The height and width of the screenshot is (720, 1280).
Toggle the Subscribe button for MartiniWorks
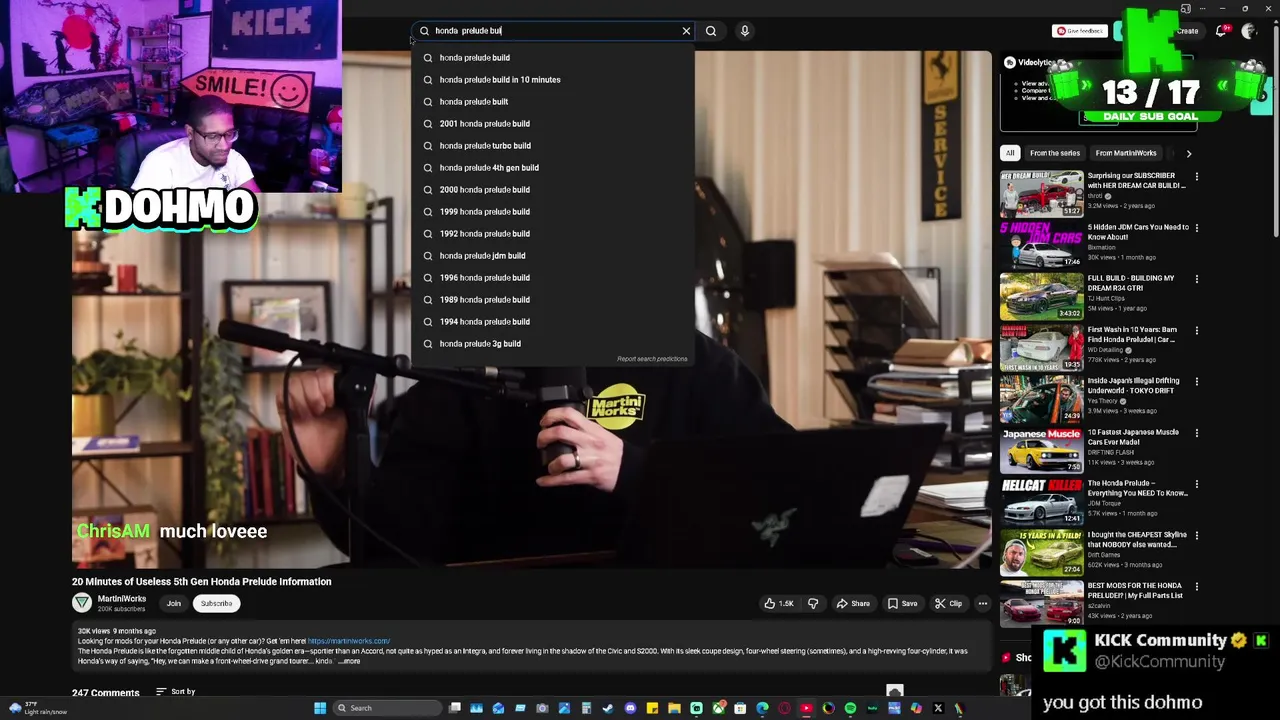pos(216,604)
